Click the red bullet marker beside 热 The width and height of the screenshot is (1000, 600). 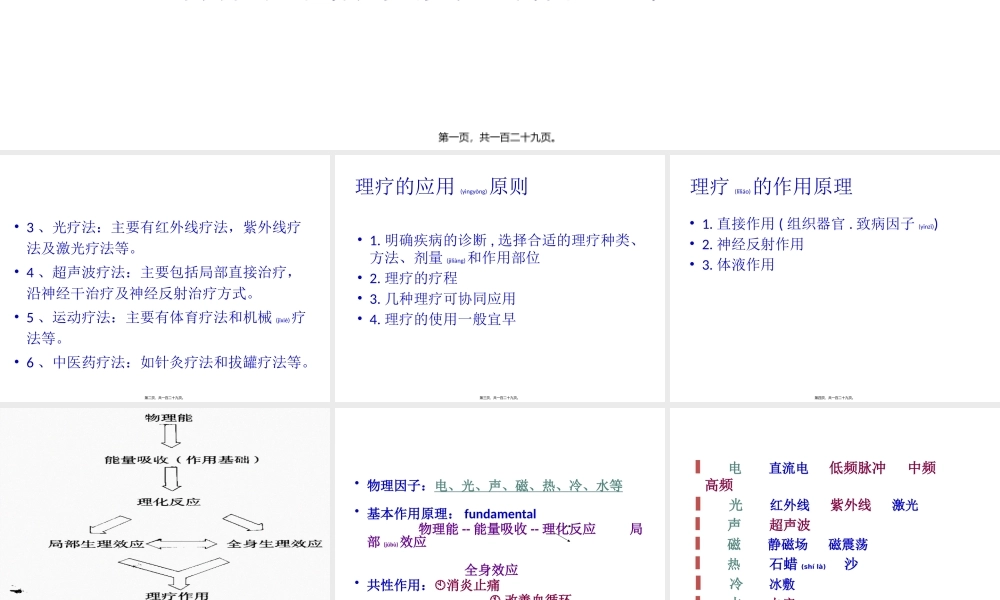click(698, 563)
